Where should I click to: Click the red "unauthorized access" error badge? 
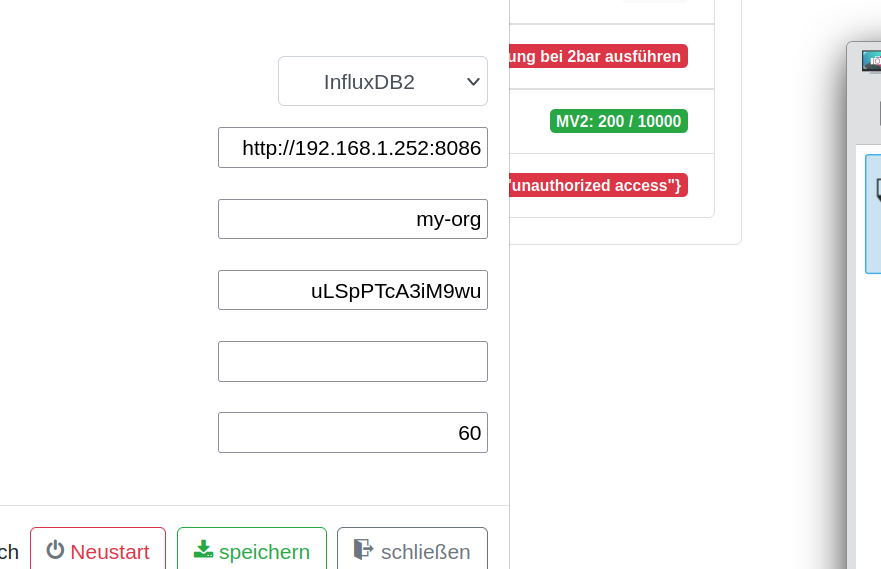[x=598, y=185]
